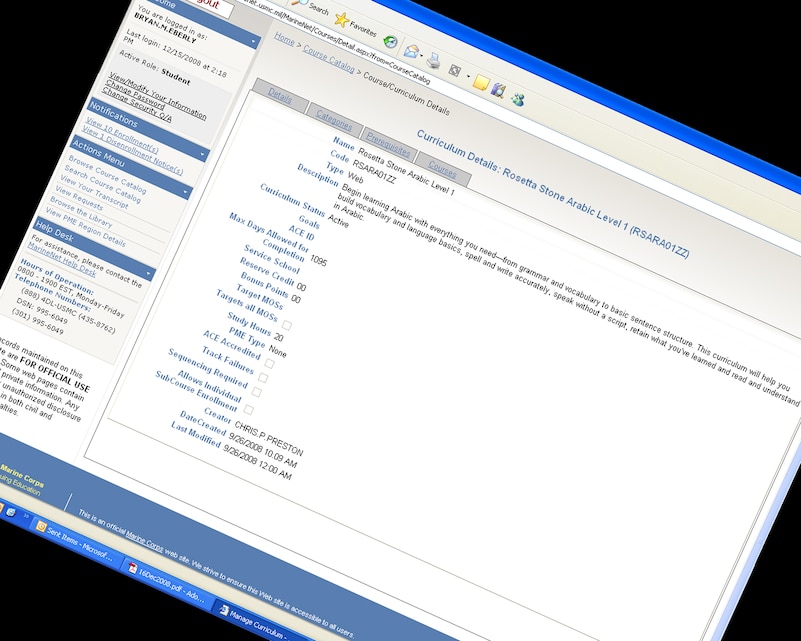Viewport: 801px width, 641px height.
Task: Select the Prerequisites tab
Action: coord(389,144)
